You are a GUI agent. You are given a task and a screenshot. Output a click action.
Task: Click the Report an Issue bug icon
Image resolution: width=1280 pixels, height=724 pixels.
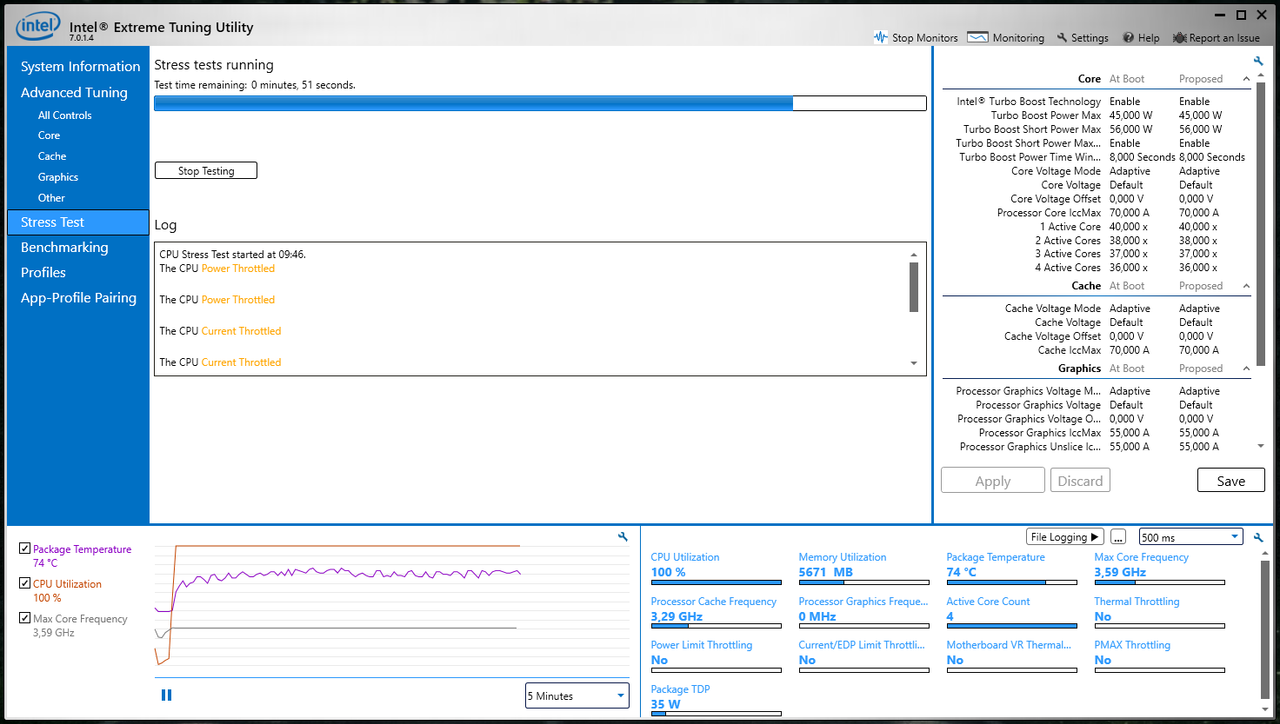pyautogui.click(x=1180, y=37)
